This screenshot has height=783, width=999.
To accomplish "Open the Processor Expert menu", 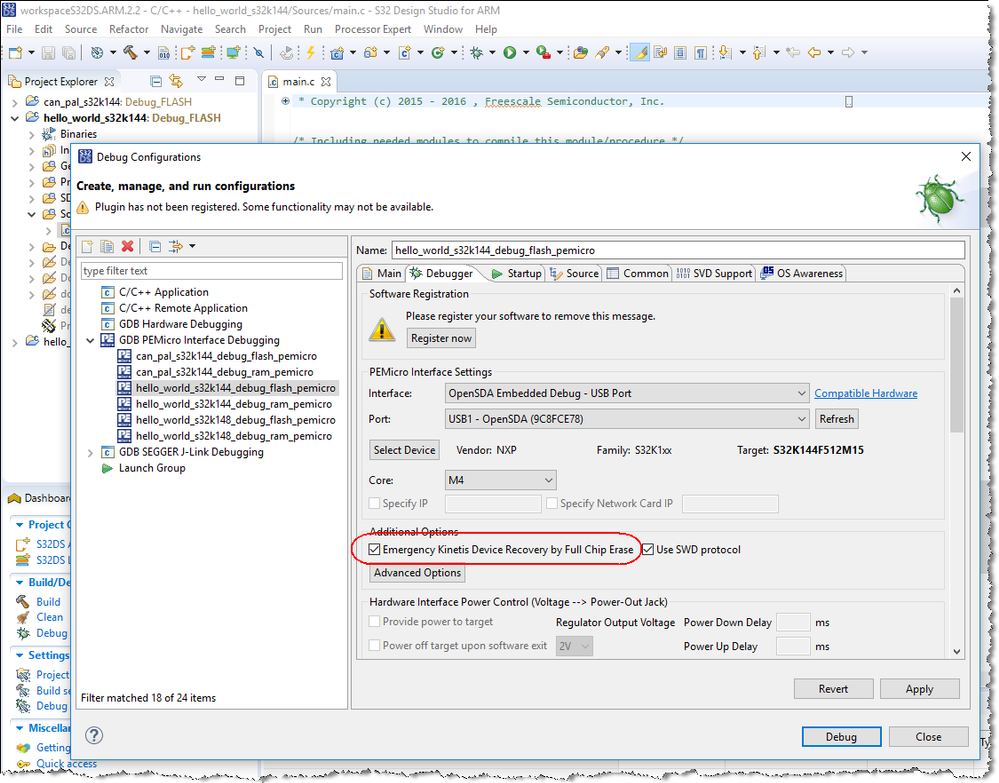I will click(372, 29).
